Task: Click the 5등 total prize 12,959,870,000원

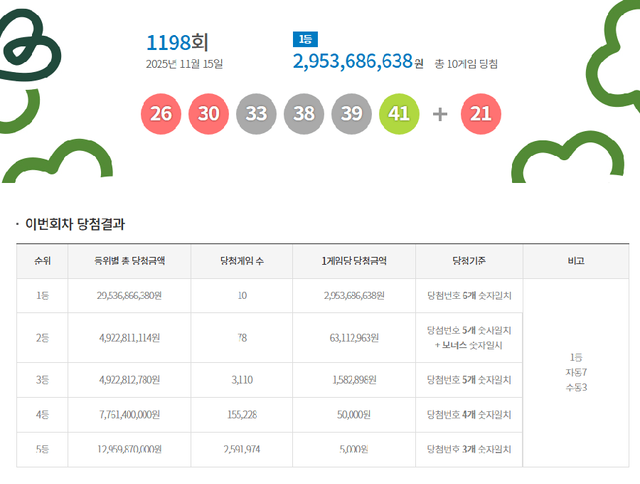Action: click(129, 449)
